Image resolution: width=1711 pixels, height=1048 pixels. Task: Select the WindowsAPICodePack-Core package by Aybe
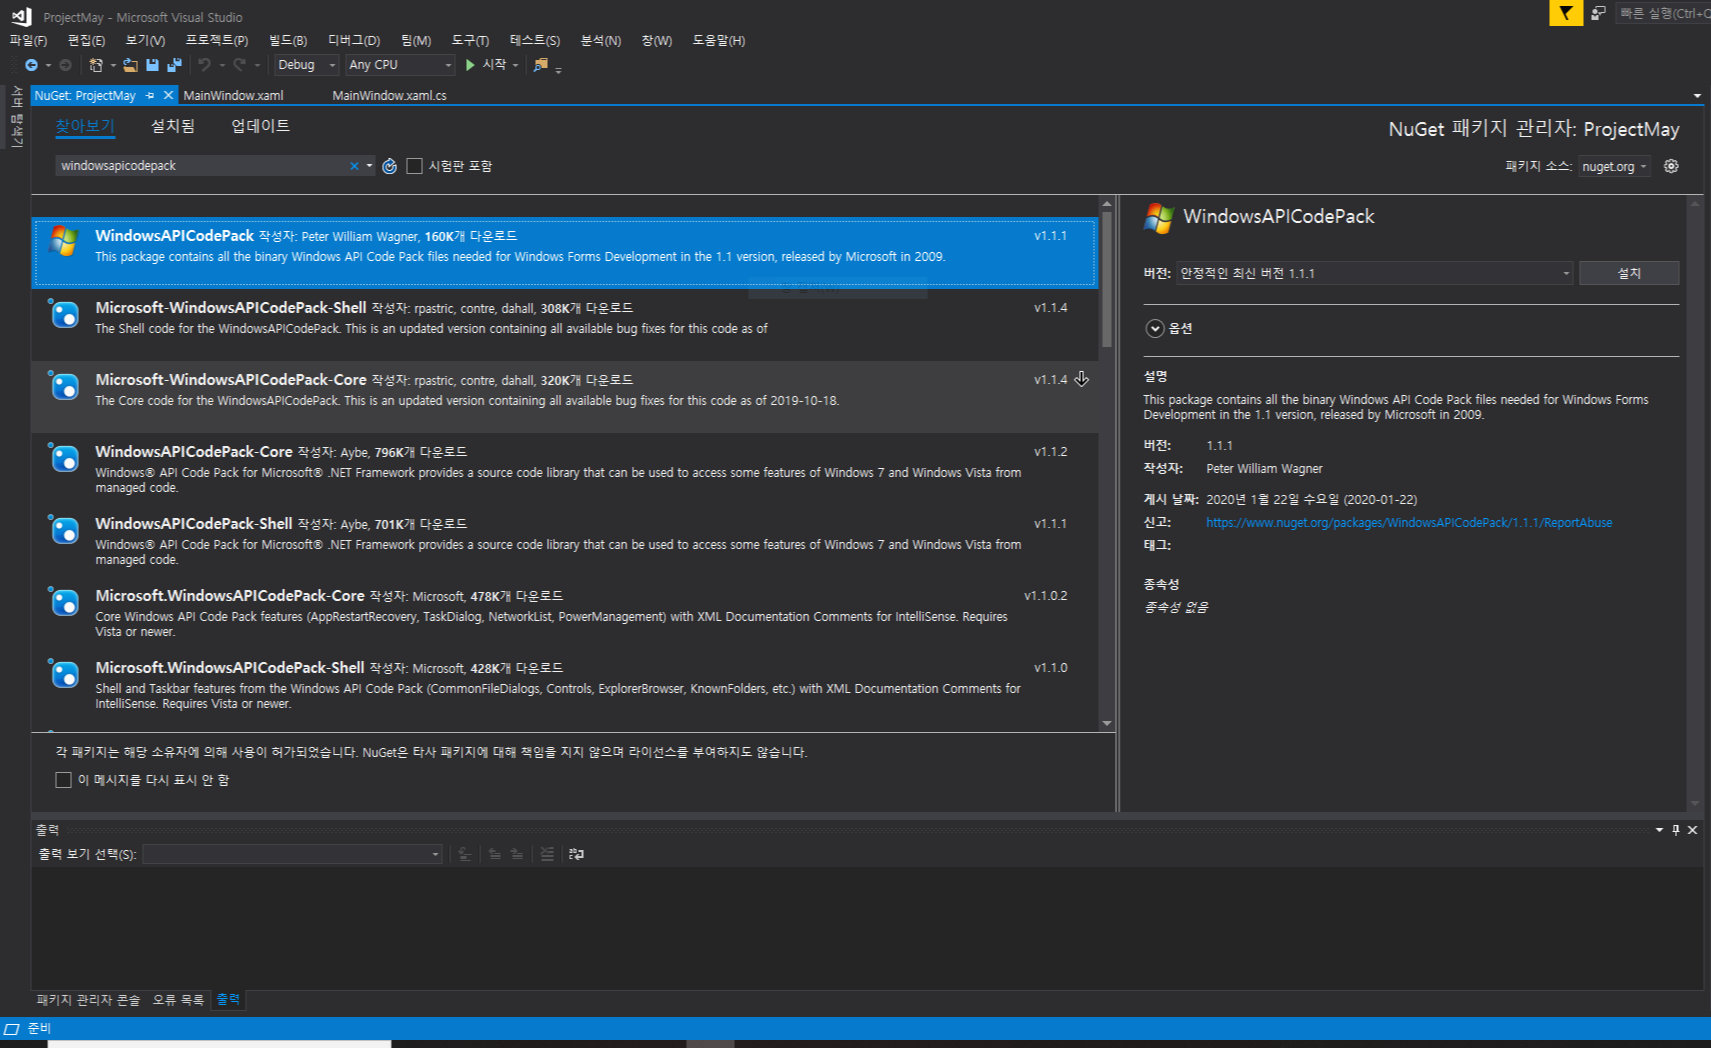[565, 469]
